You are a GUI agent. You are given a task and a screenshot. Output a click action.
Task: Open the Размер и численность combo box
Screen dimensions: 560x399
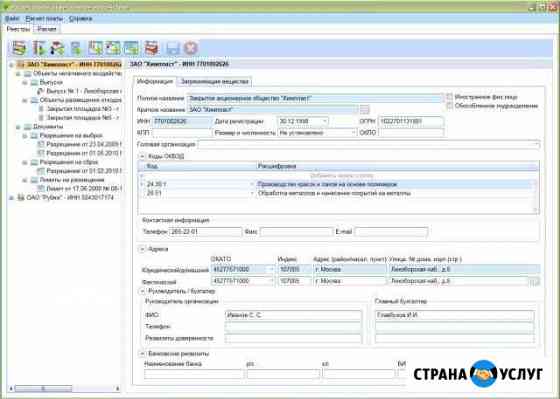tap(353, 133)
